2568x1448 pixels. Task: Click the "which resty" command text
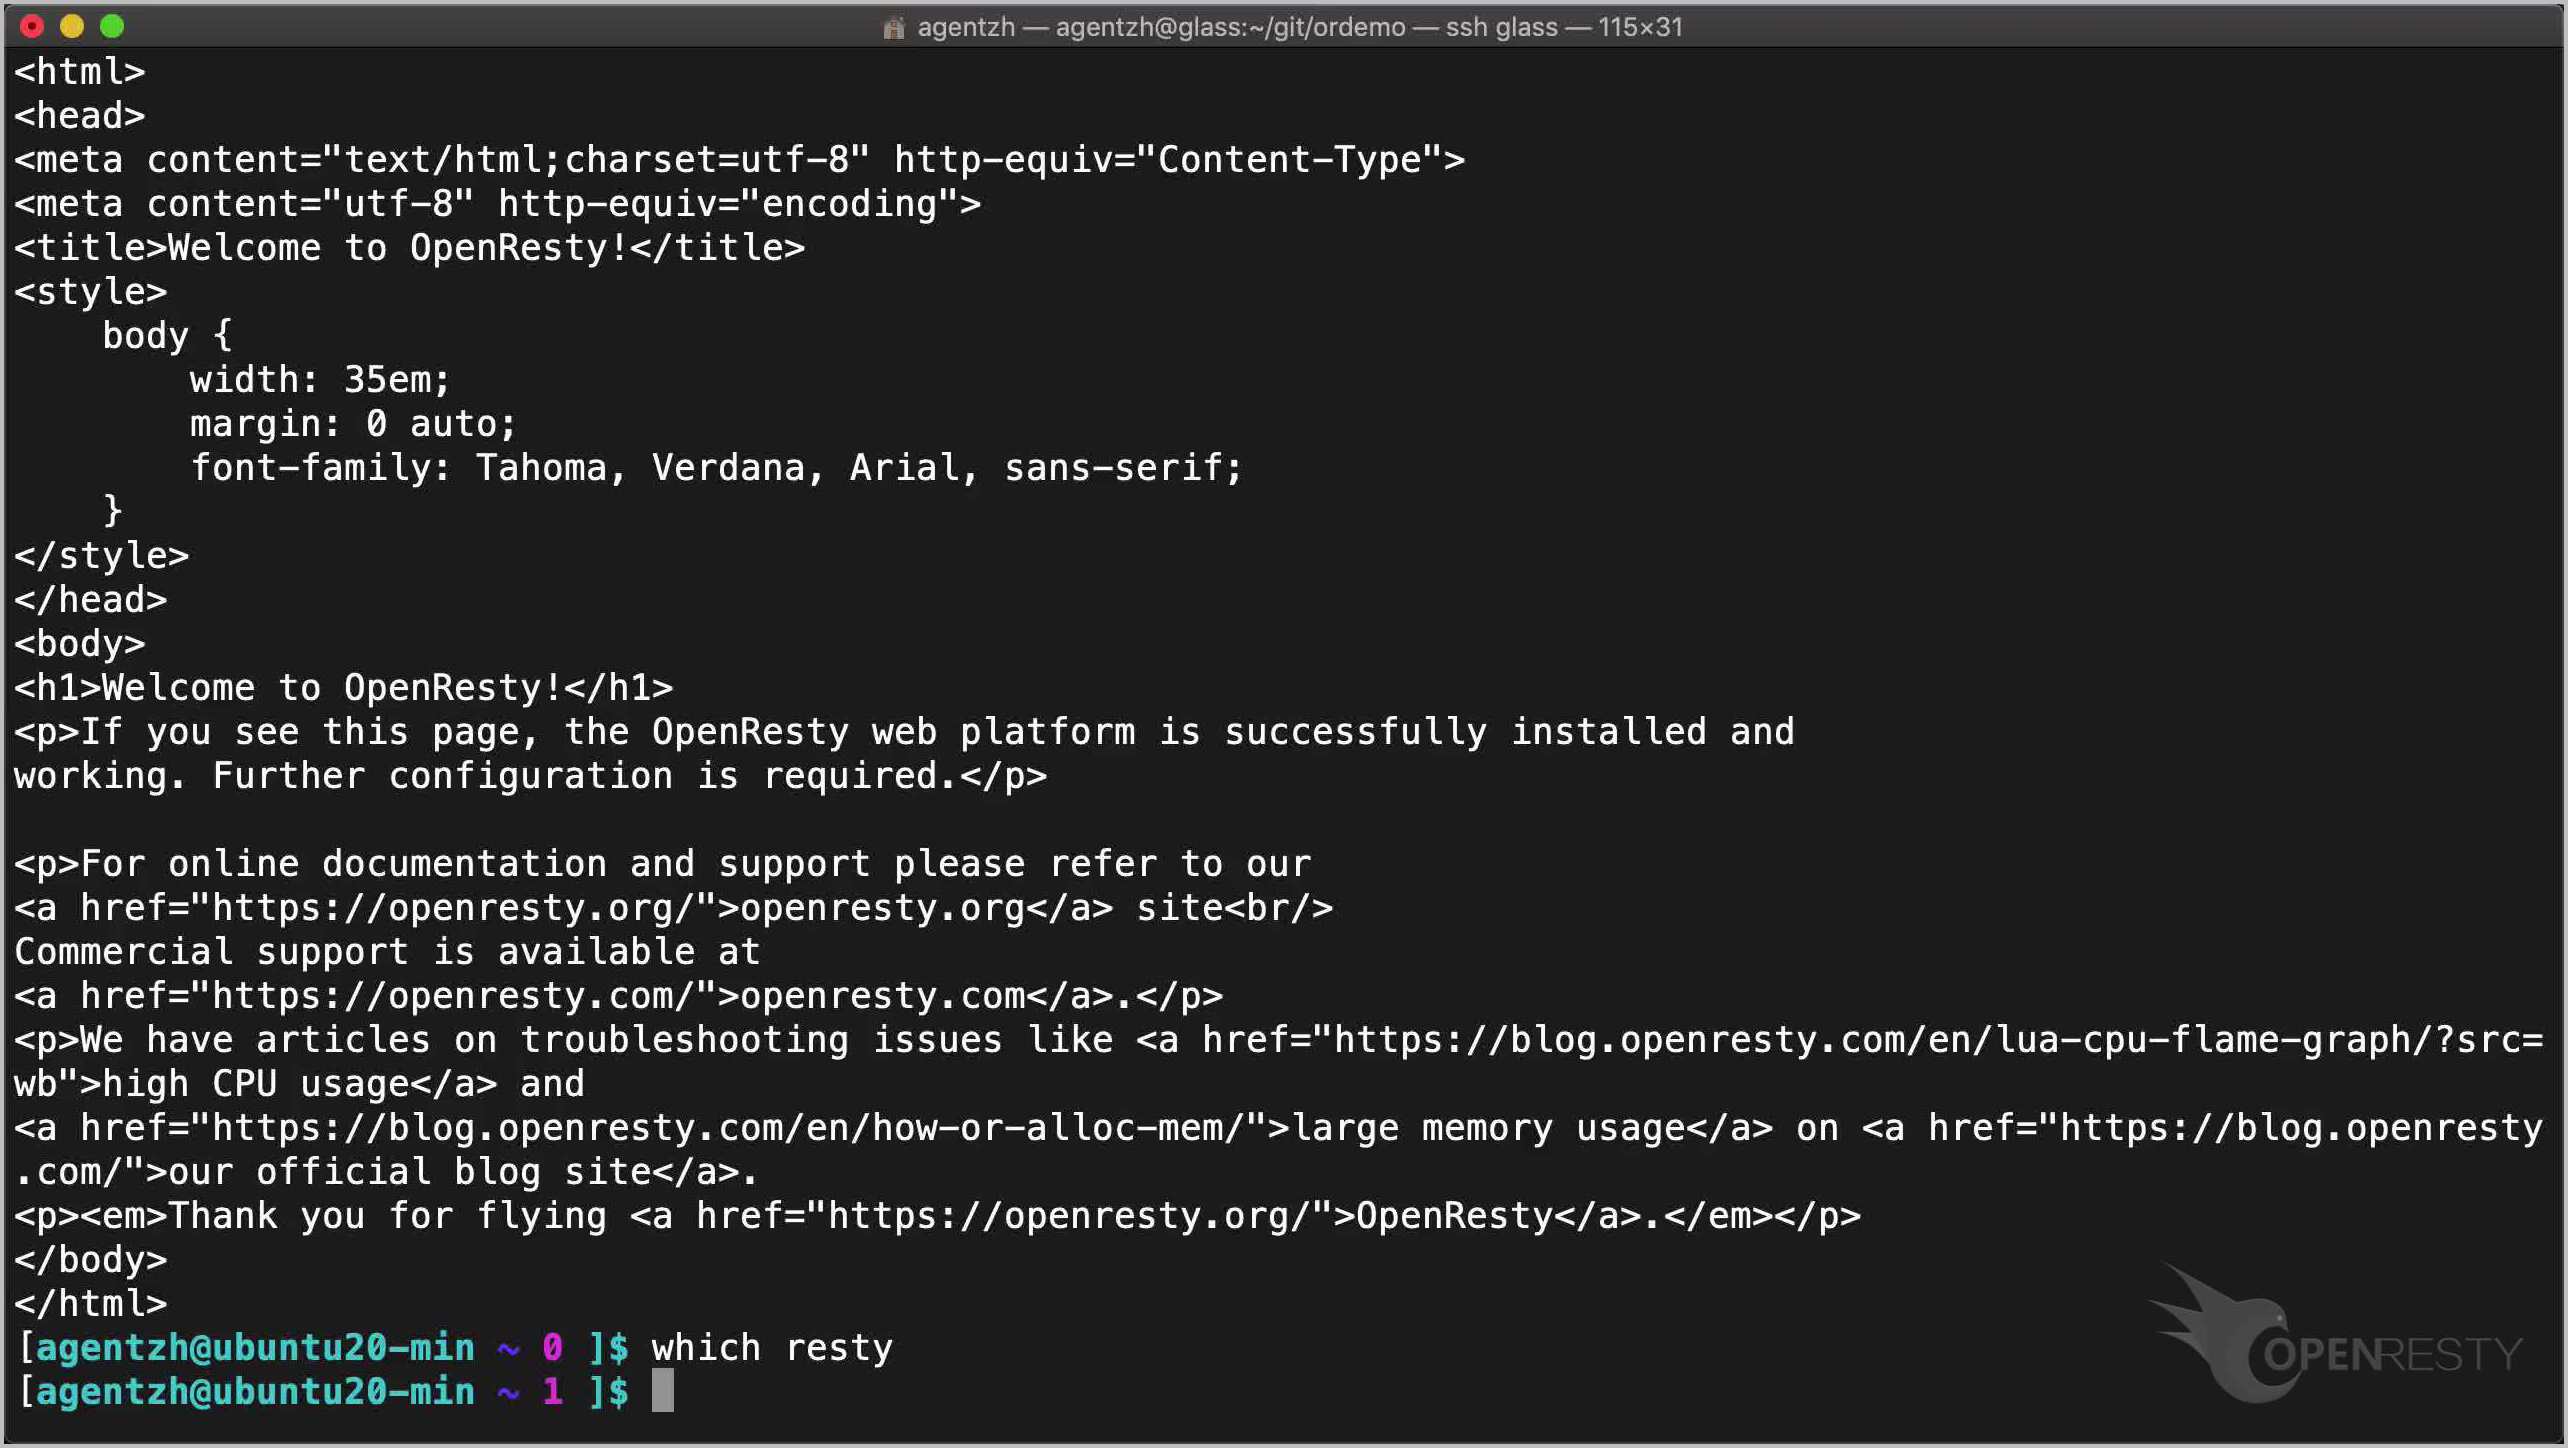771,1347
